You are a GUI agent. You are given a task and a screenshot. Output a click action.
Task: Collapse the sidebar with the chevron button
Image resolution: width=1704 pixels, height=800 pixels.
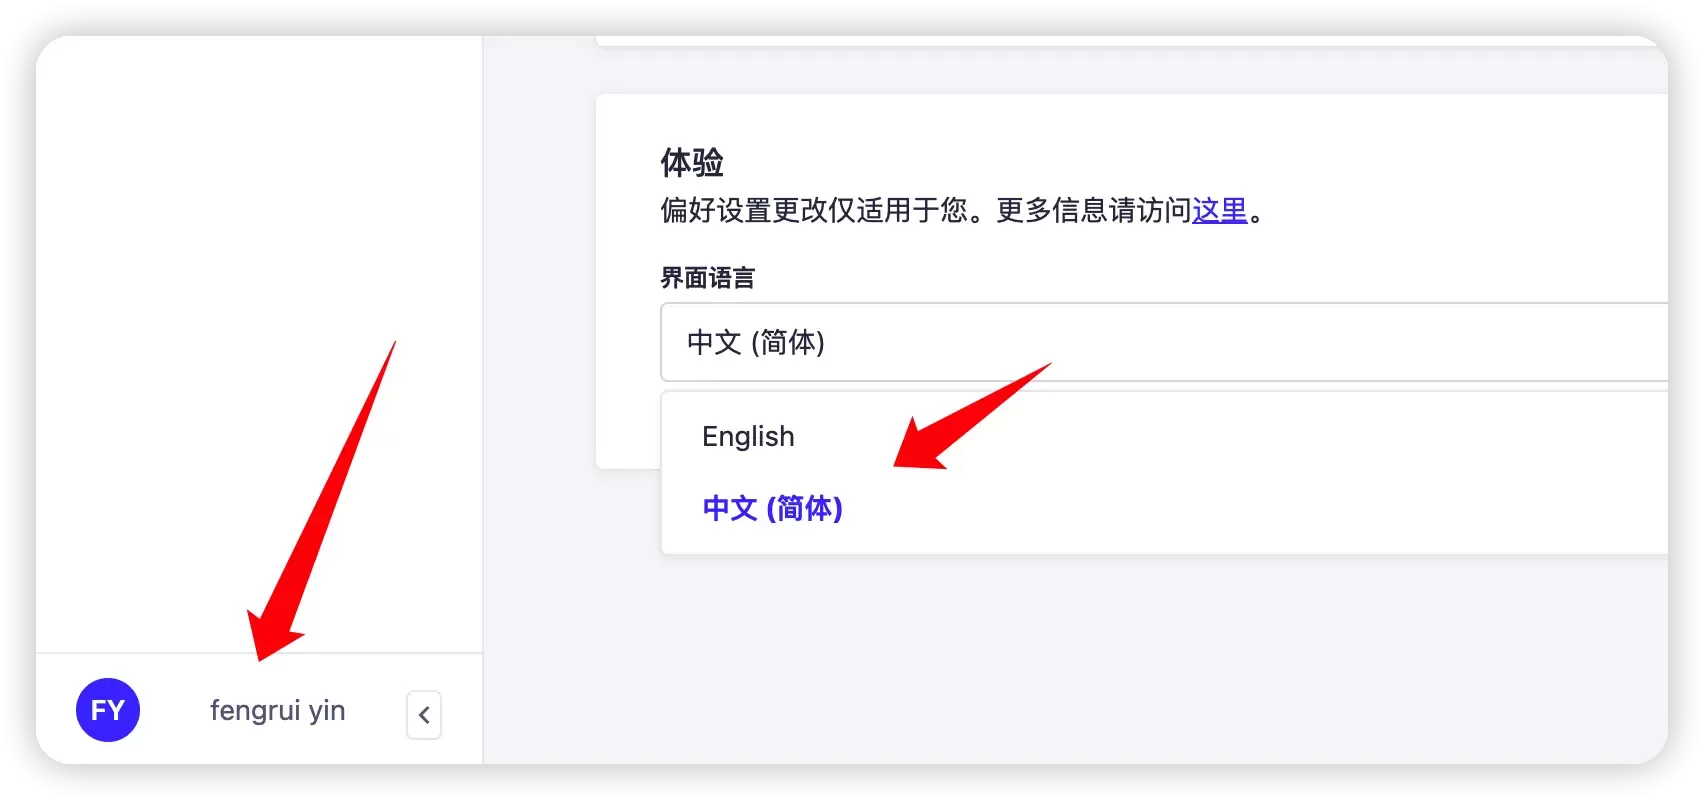(x=424, y=715)
